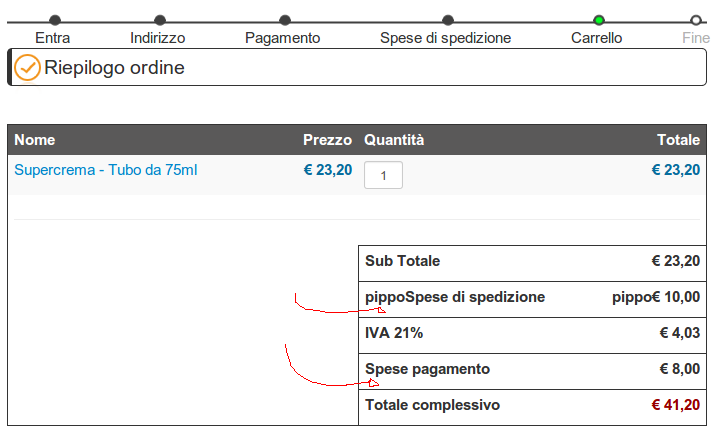Click the Totale column header
This screenshot has height=439, width=714.
tap(678, 140)
